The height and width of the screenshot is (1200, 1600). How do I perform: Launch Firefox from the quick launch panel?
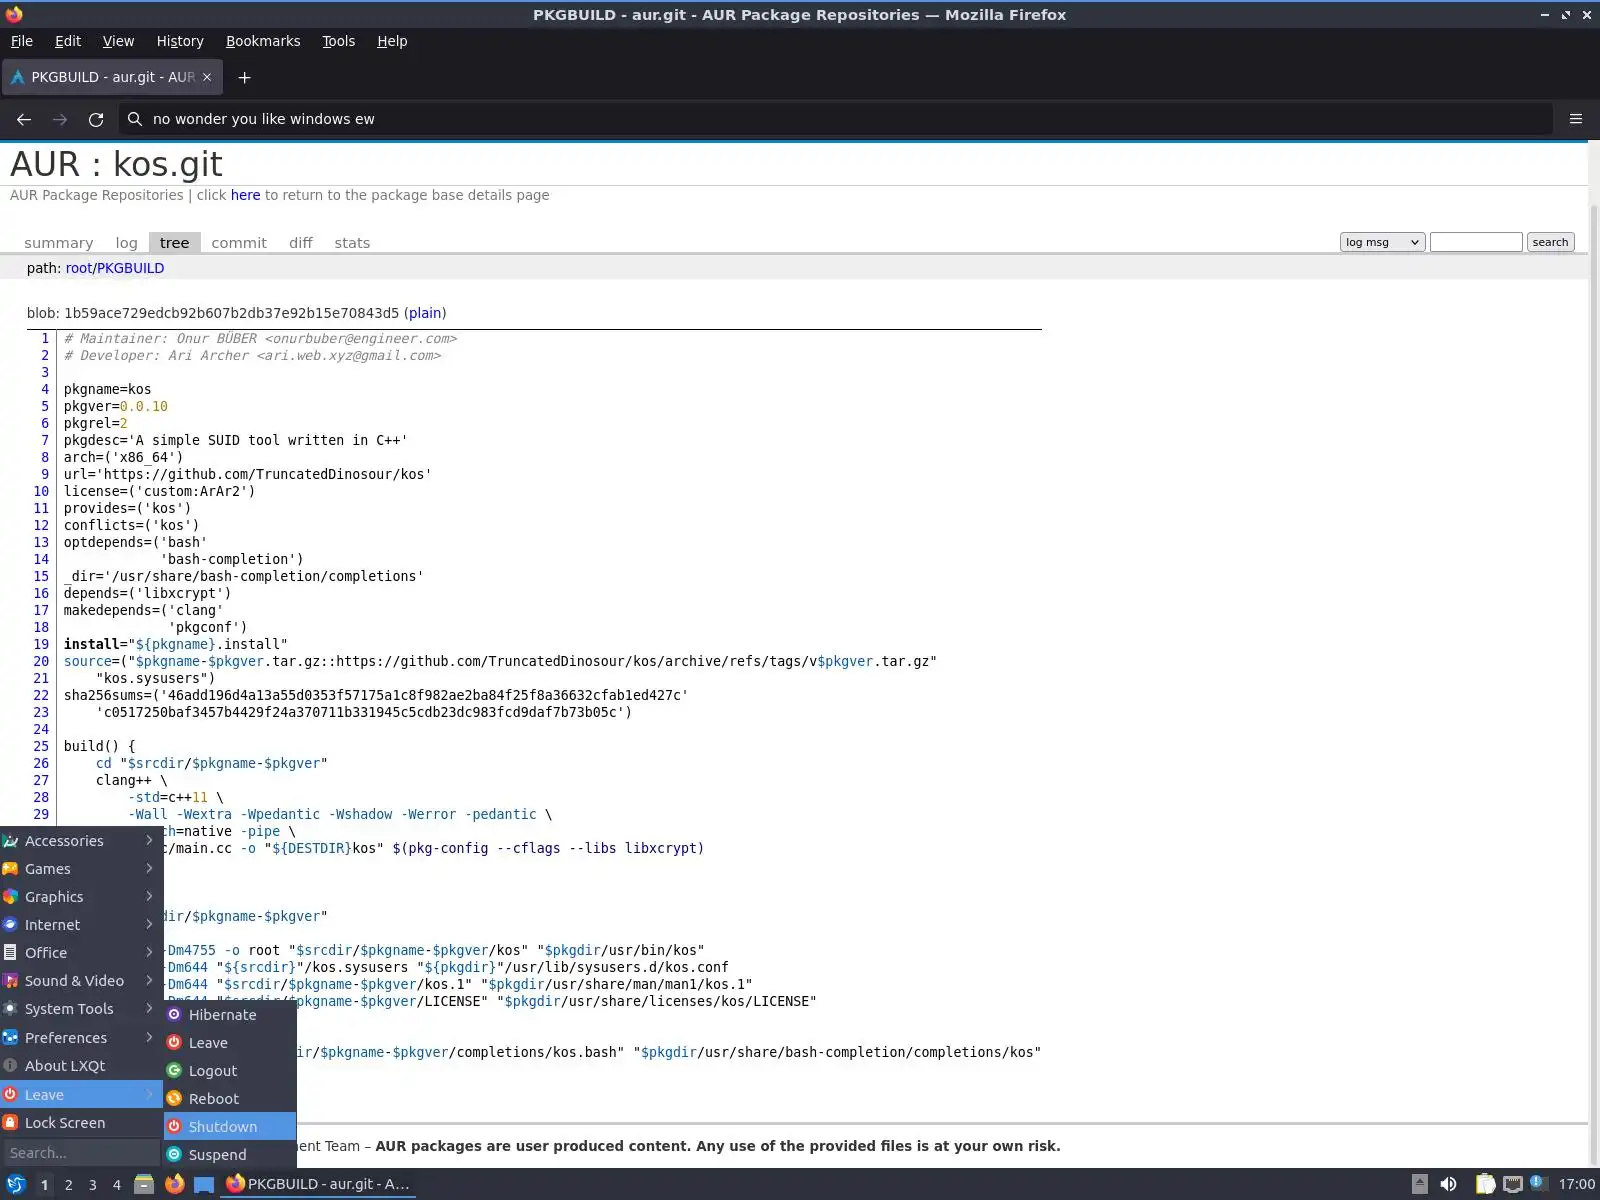[174, 1184]
